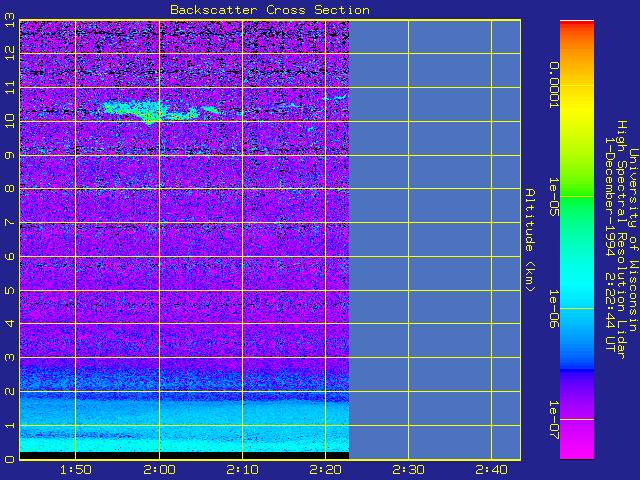Click the 2:20 time axis label
Screen dimensions: 640x480
325,470
